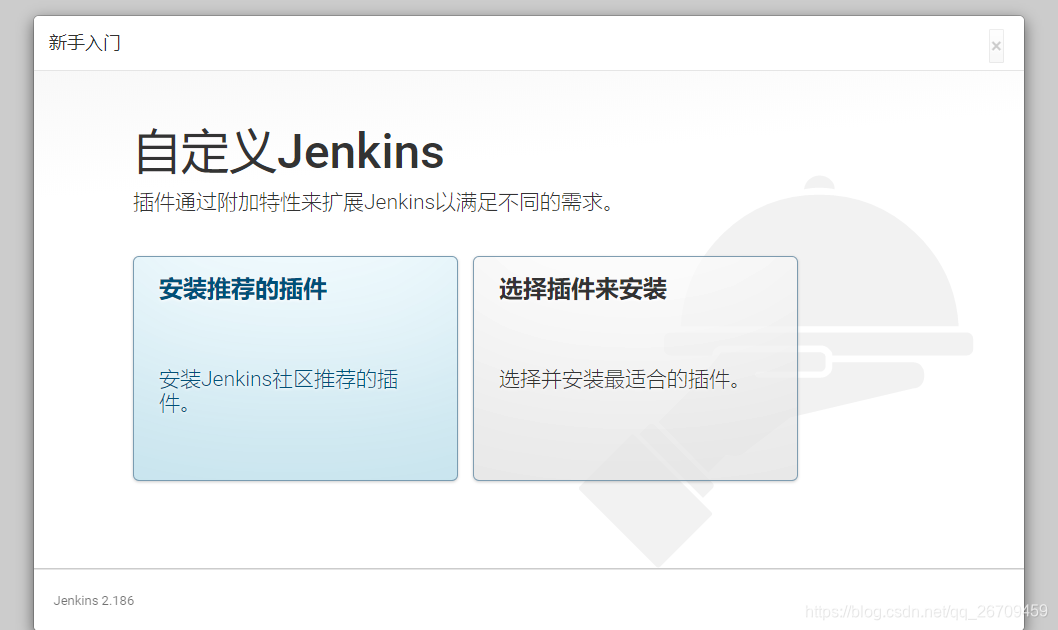Click the 新手入门 dialog title
Screen dimensions: 1058x630
pyautogui.click(x=84, y=43)
